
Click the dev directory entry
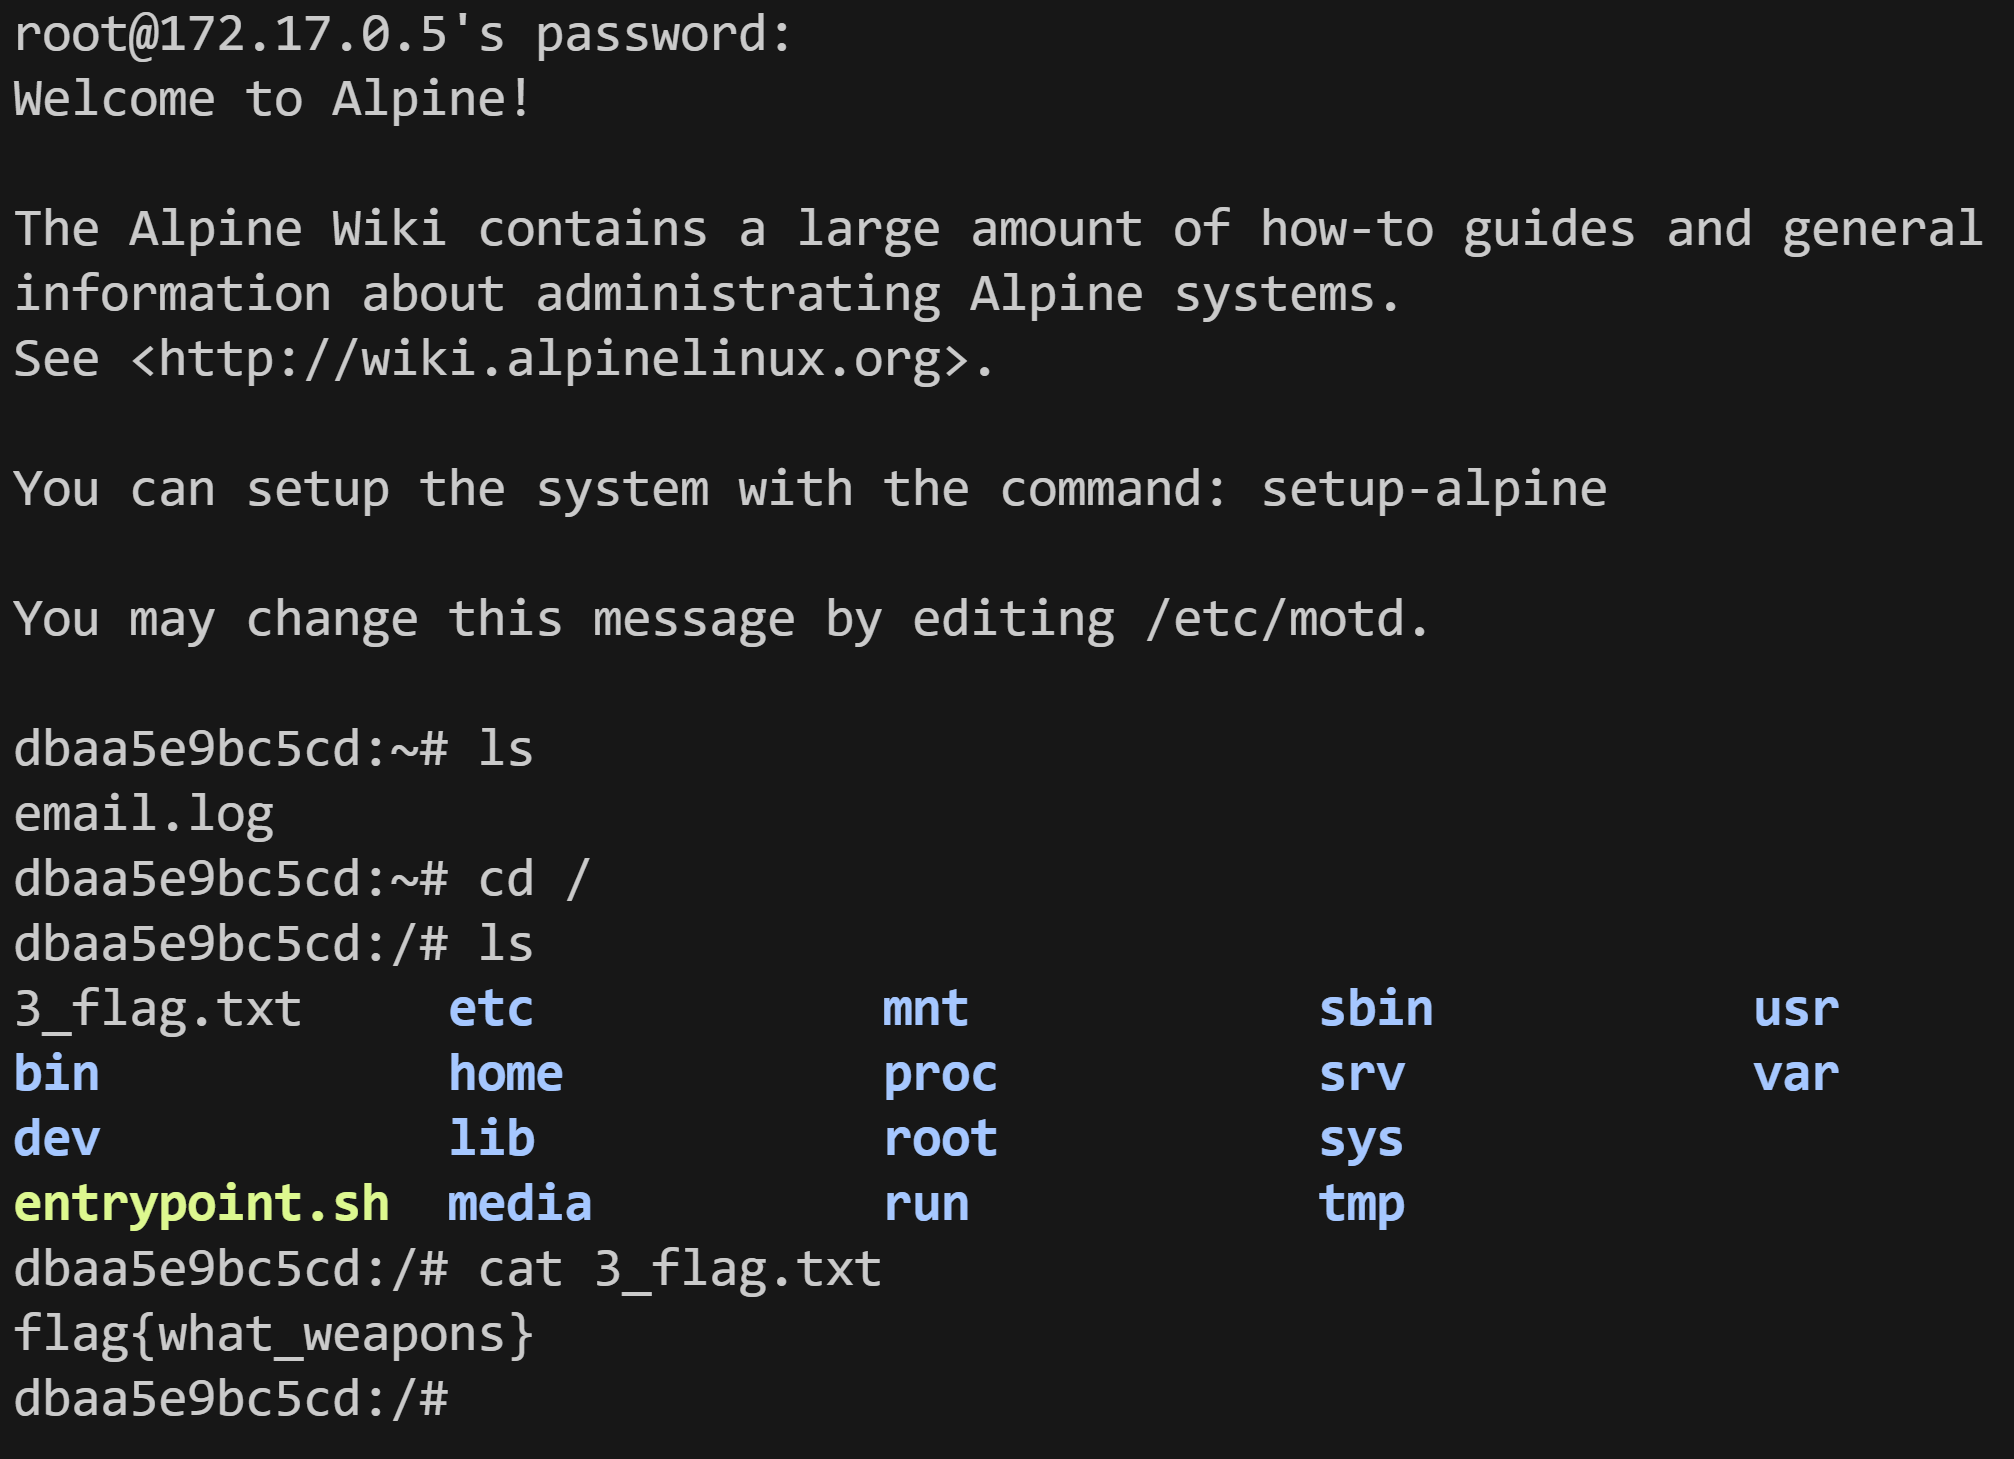point(57,1139)
